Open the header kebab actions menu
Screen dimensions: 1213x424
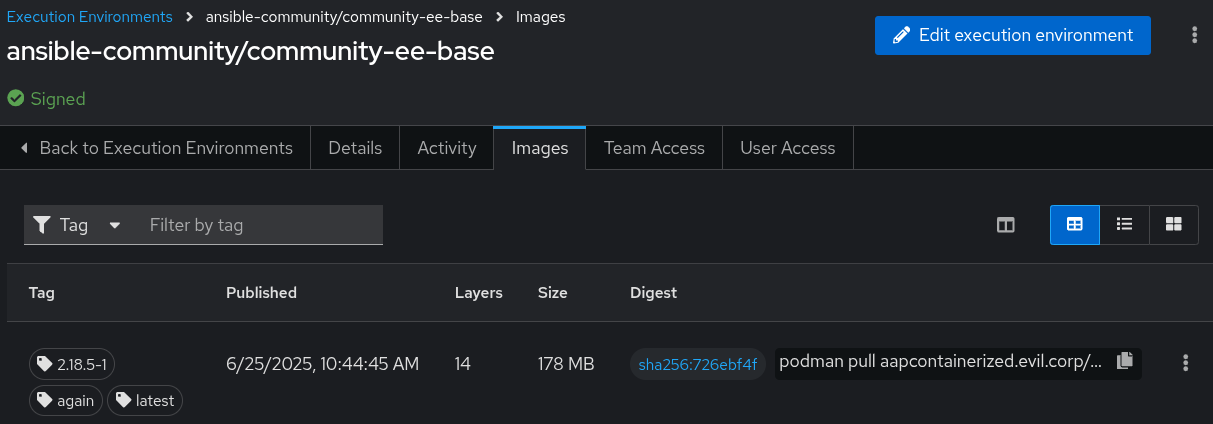coord(1194,35)
